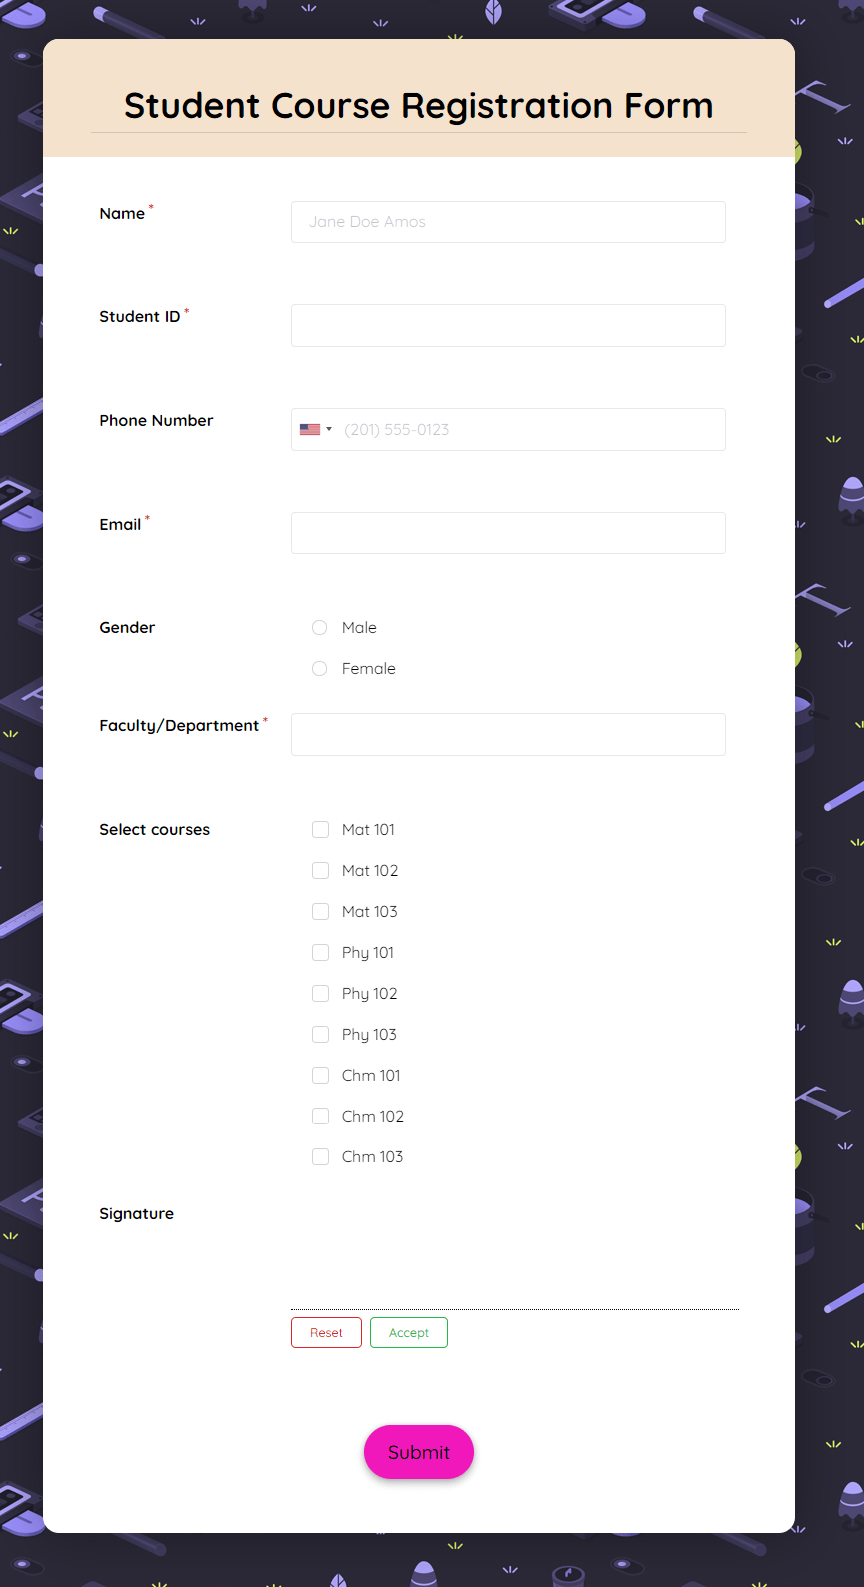Image resolution: width=864 pixels, height=1587 pixels.
Task: Tick the Phy 103 course box
Action: click(320, 1035)
